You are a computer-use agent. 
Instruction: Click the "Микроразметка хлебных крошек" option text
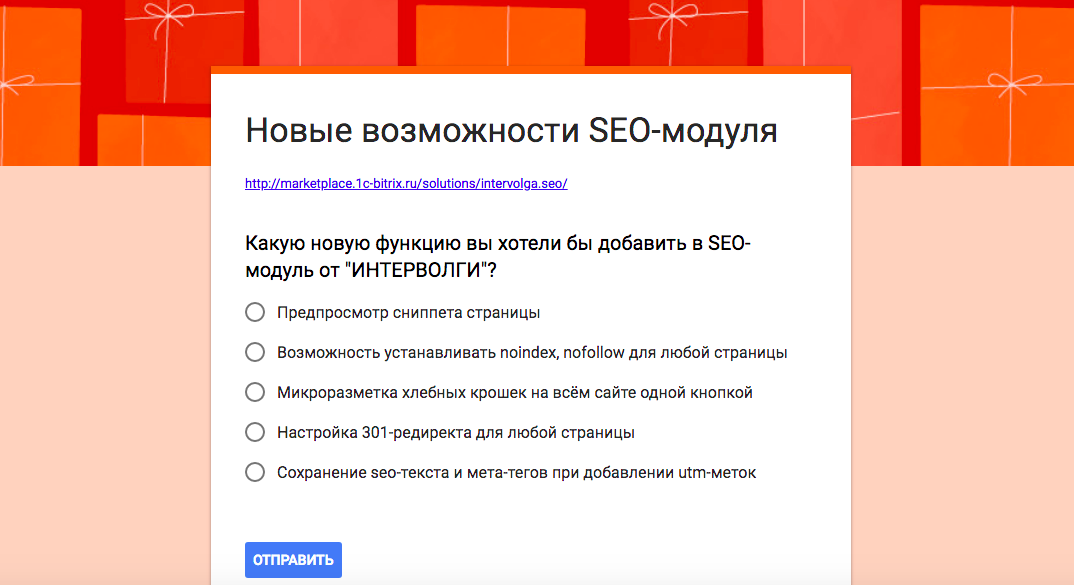click(x=514, y=393)
